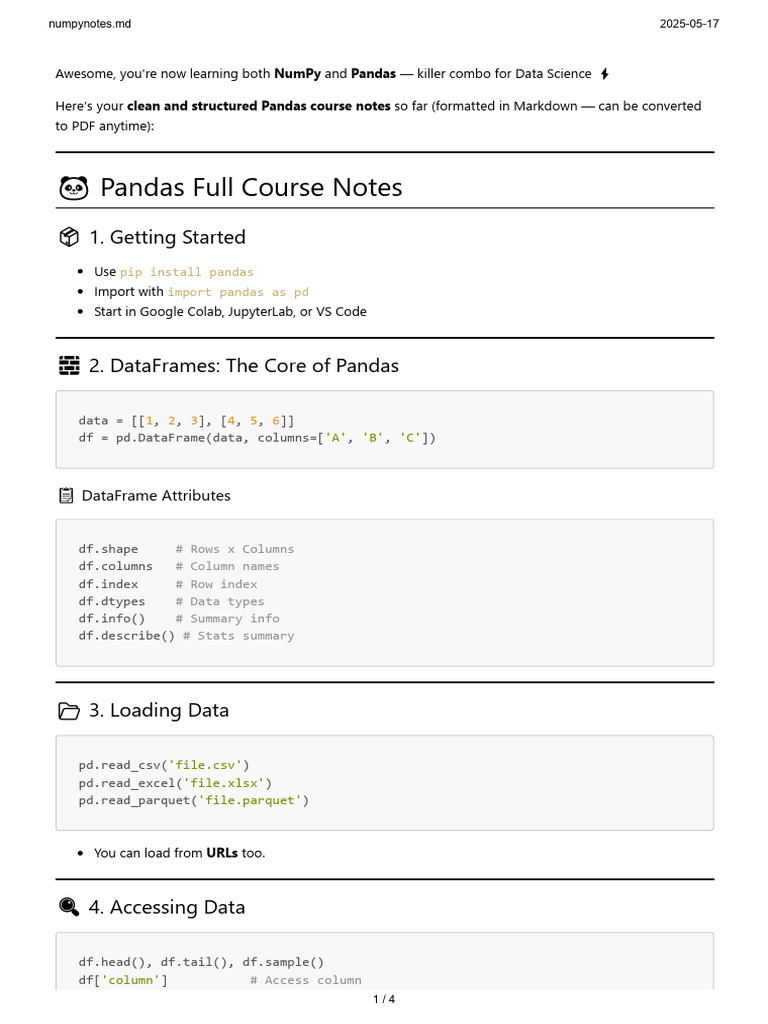Viewport: 768px width, 1024px height.
Task: Click the bold "URLs" word in the bullet
Action: pos(221,853)
